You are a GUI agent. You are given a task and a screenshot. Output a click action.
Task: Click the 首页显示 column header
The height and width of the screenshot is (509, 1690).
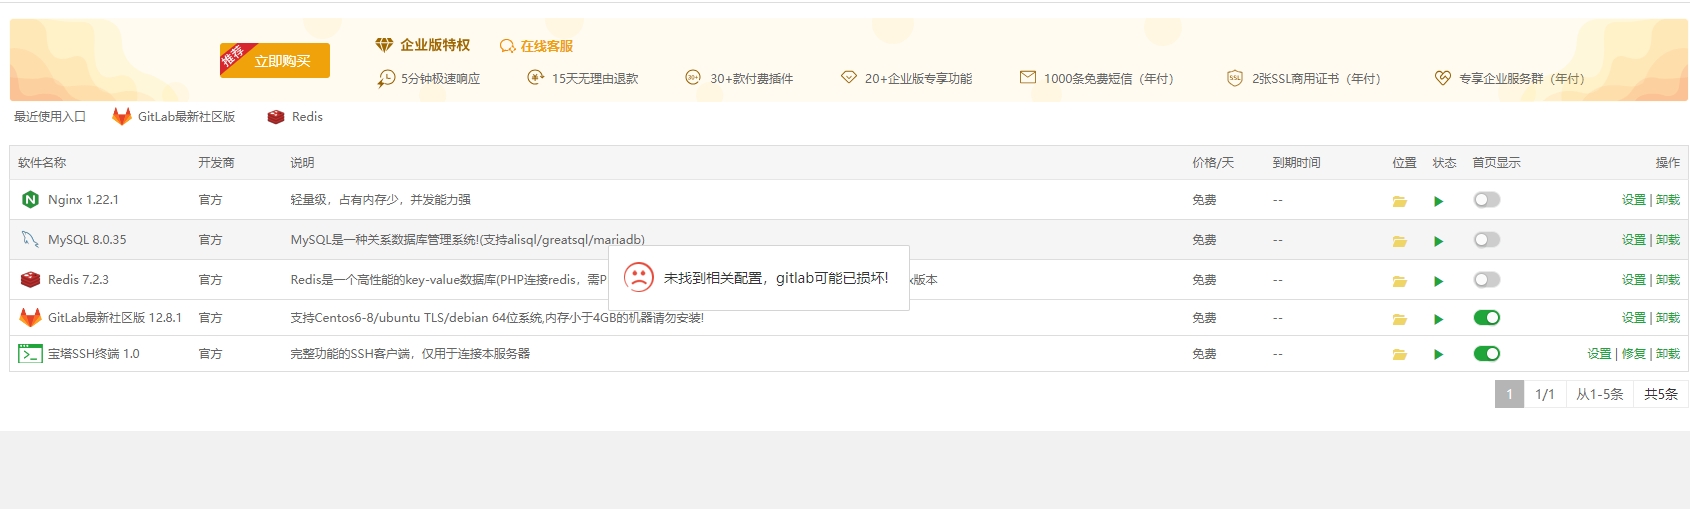point(1496,163)
